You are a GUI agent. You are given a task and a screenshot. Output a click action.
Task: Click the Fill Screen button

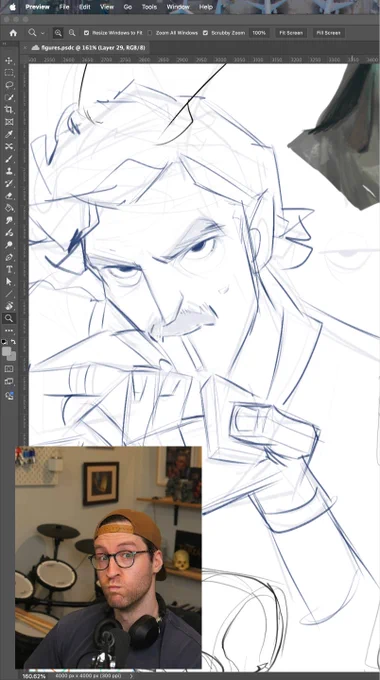[329, 33]
